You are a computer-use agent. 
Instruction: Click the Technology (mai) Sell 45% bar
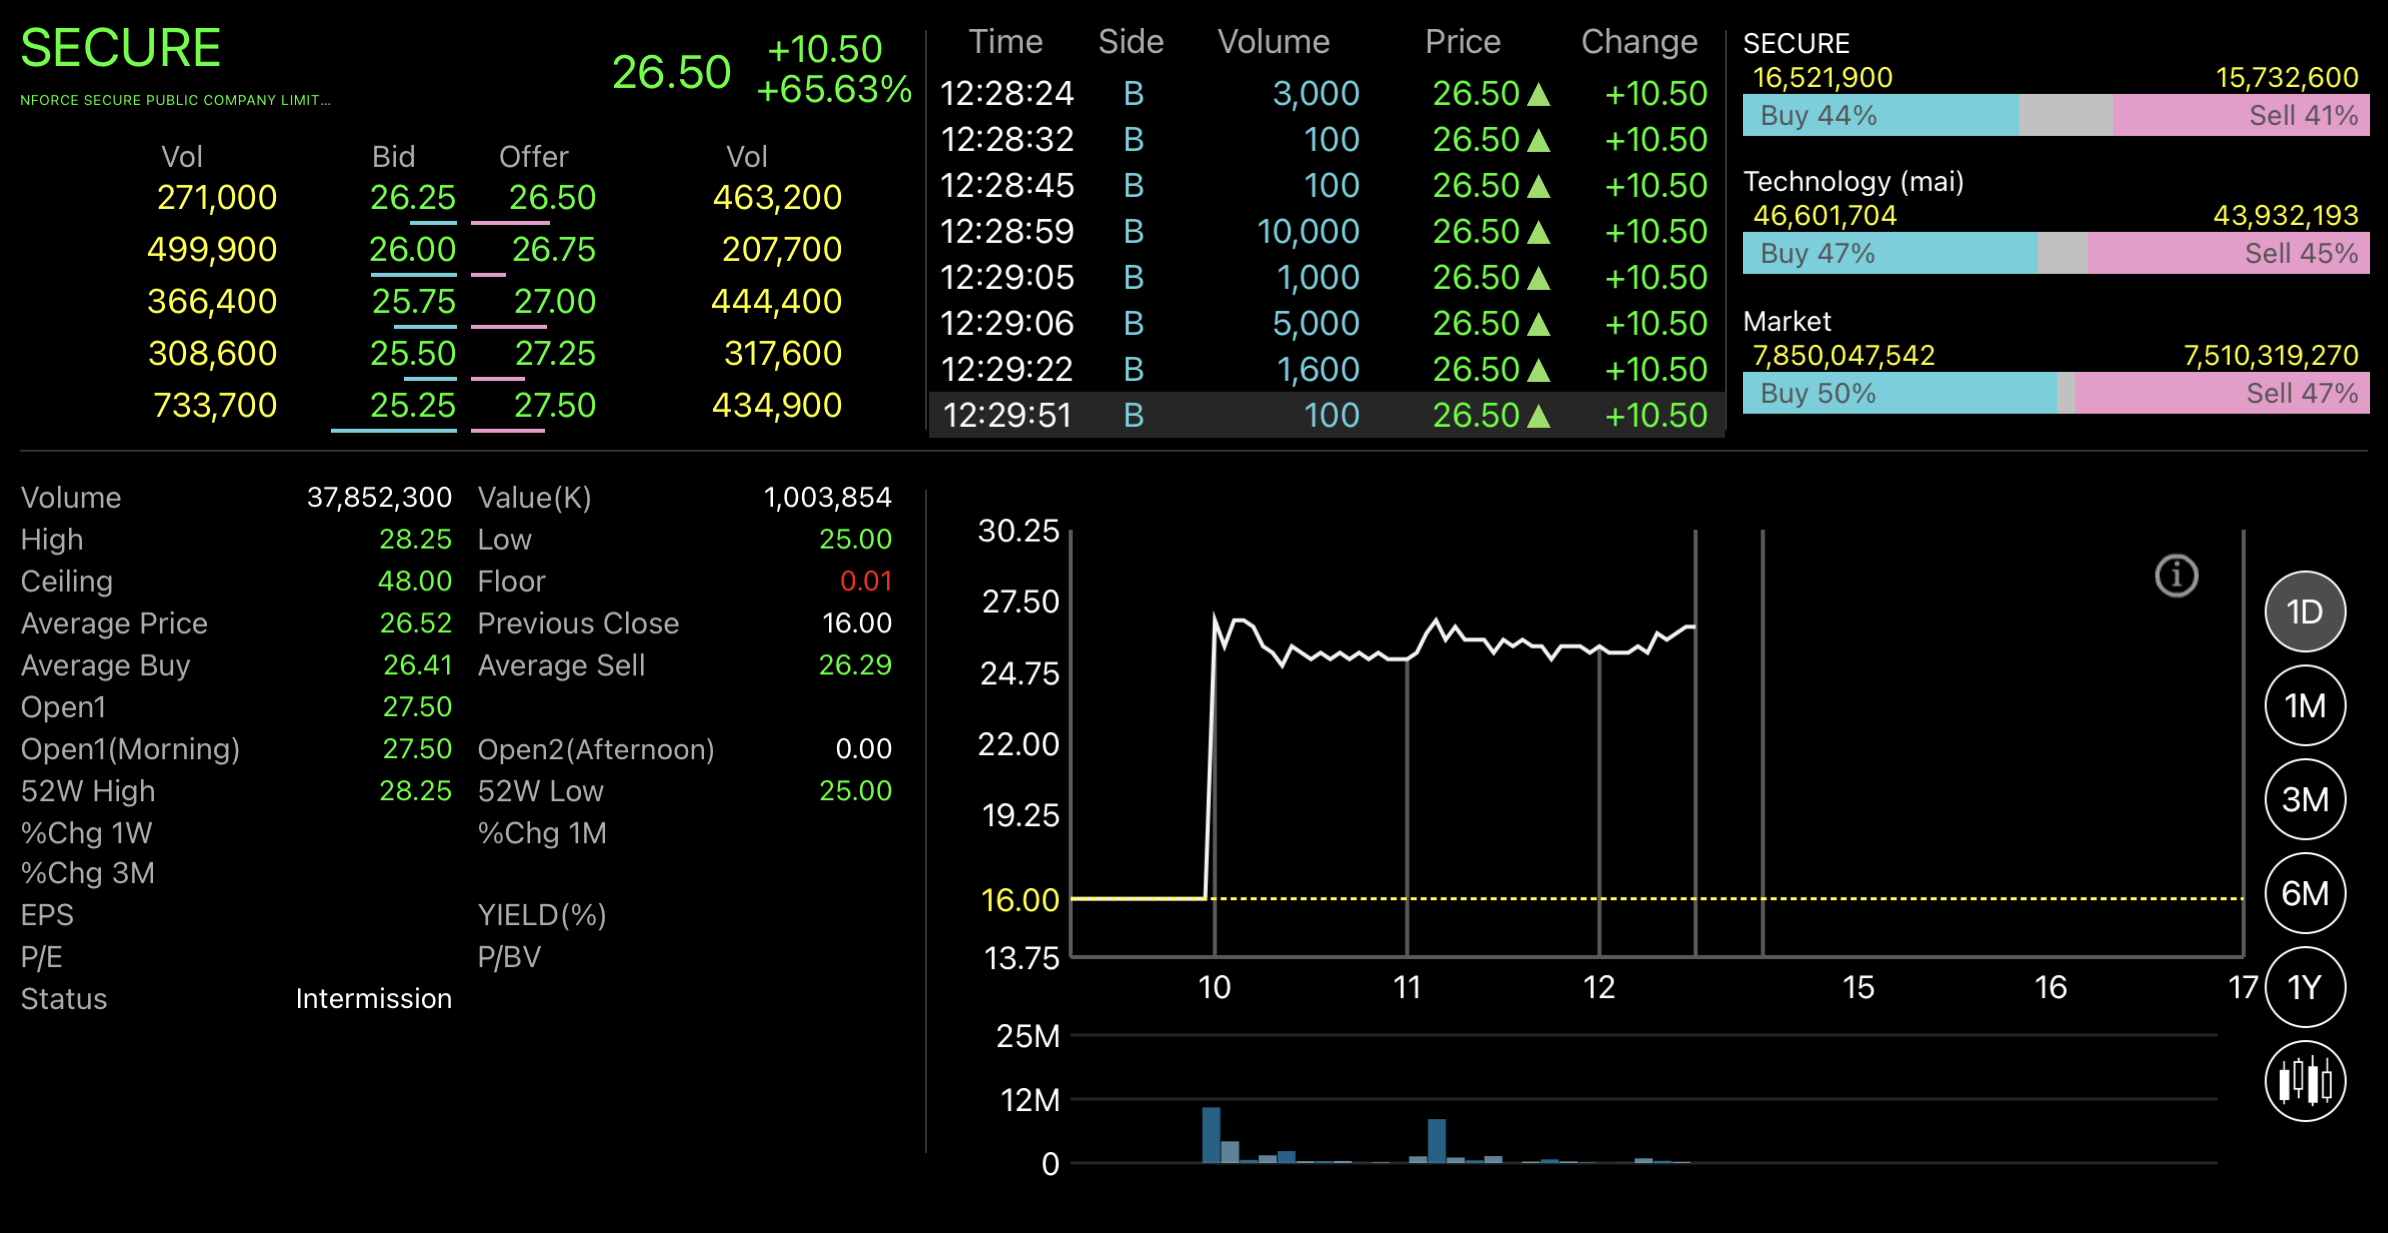2228,253
